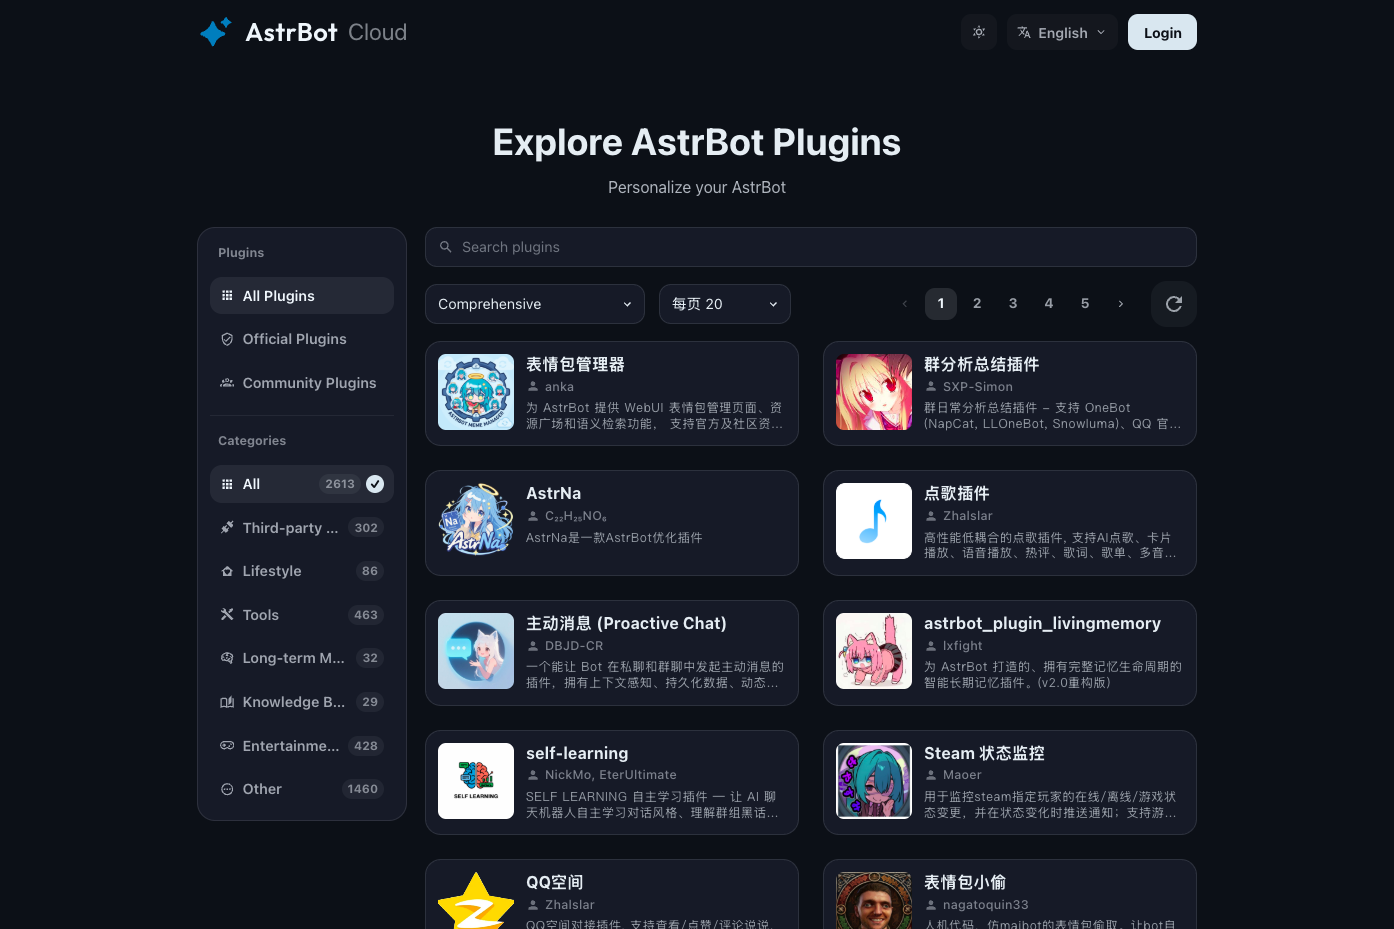
Task: Go to page 5 of plugins
Action: (1085, 304)
